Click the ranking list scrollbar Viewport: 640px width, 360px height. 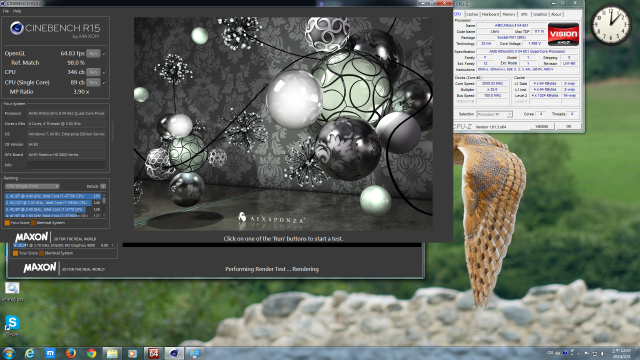coord(104,204)
